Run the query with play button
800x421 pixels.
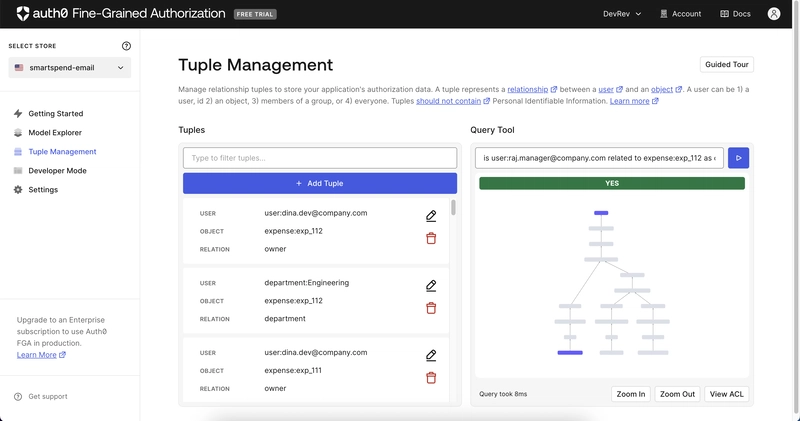click(738, 158)
